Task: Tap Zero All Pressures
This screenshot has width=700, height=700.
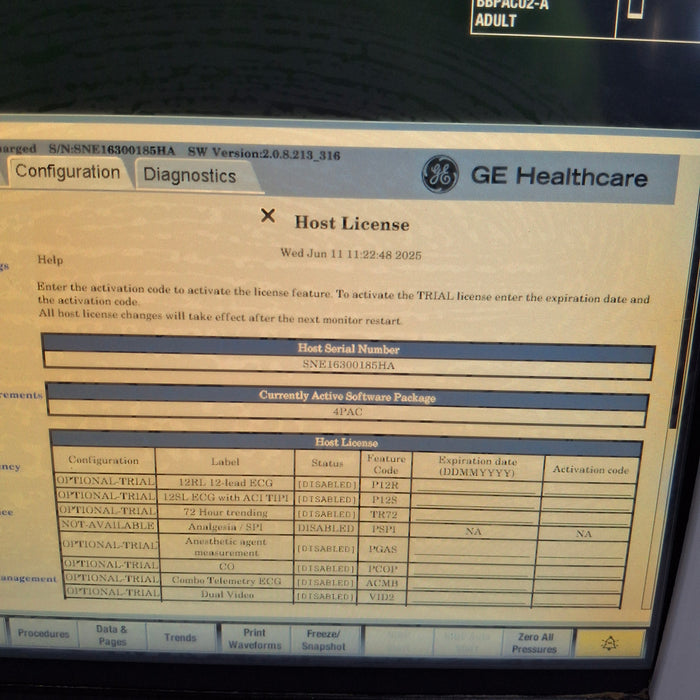Action: [x=535, y=643]
